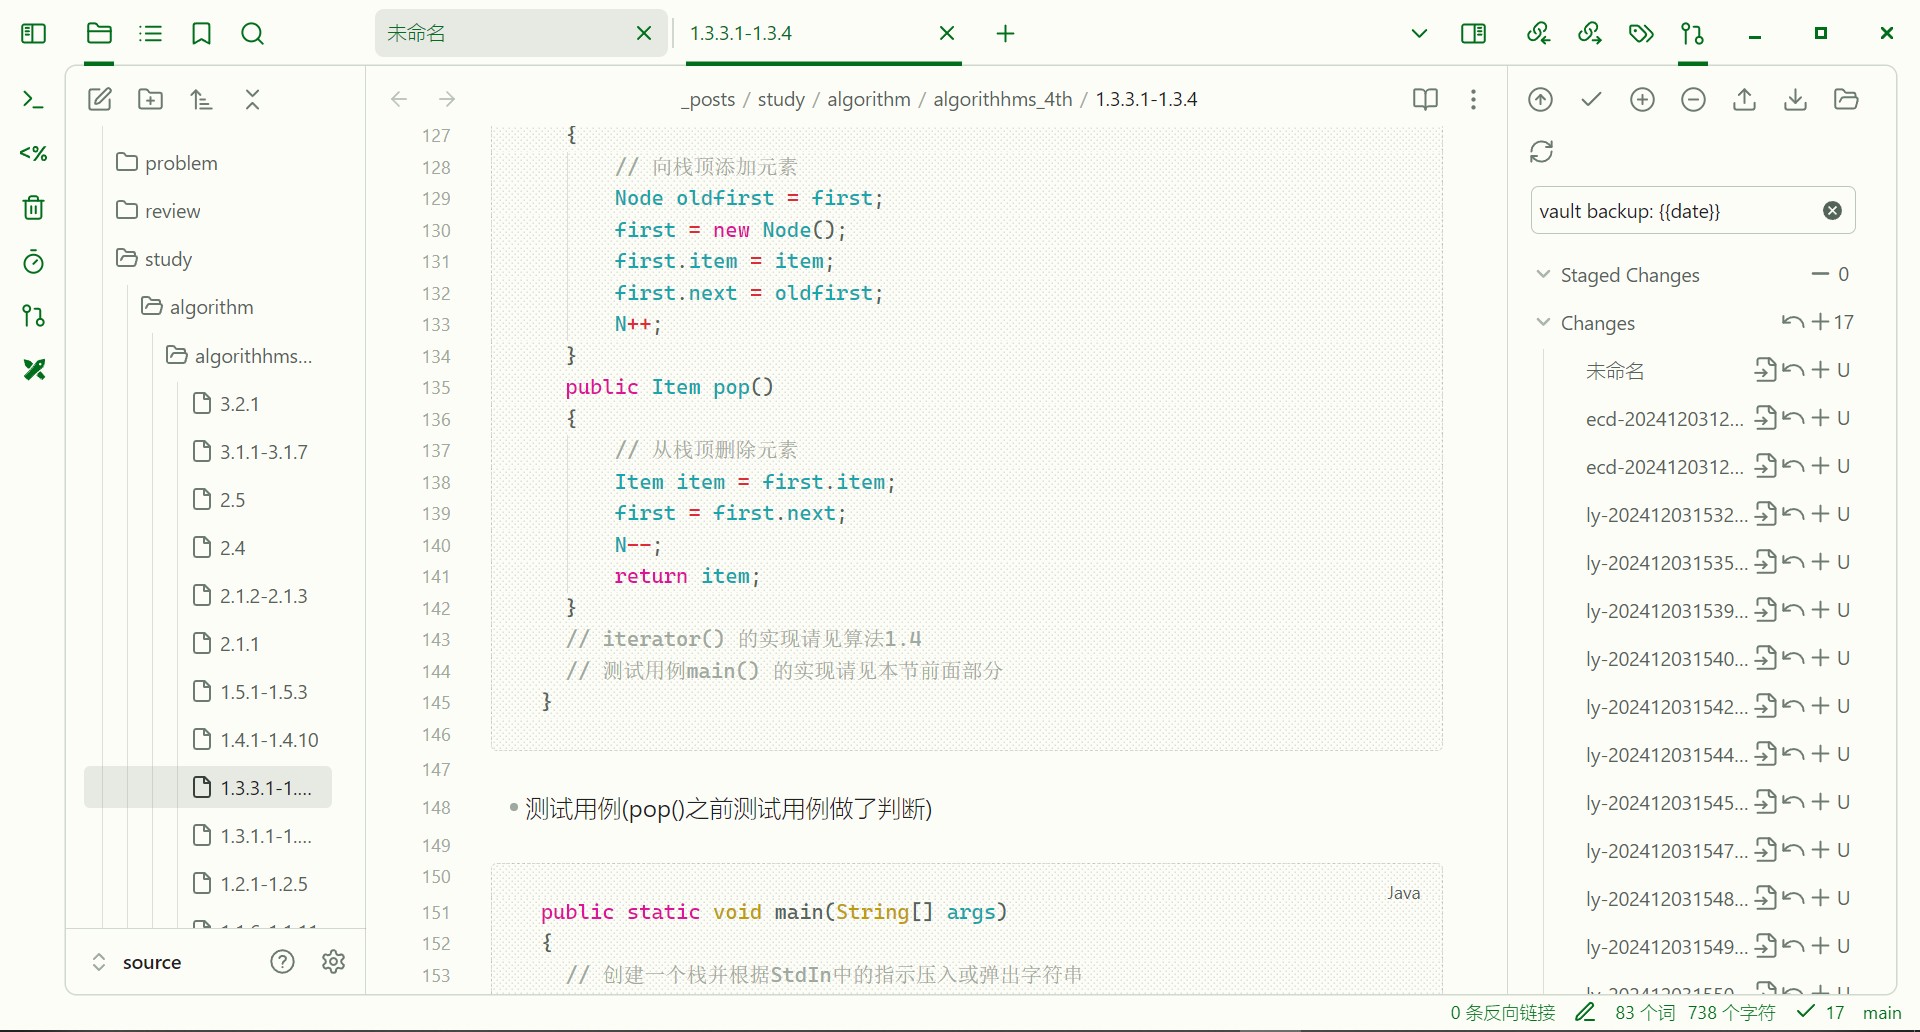Open the tab list dropdown arrow
Image resolution: width=1920 pixels, height=1032 pixels.
(1419, 34)
